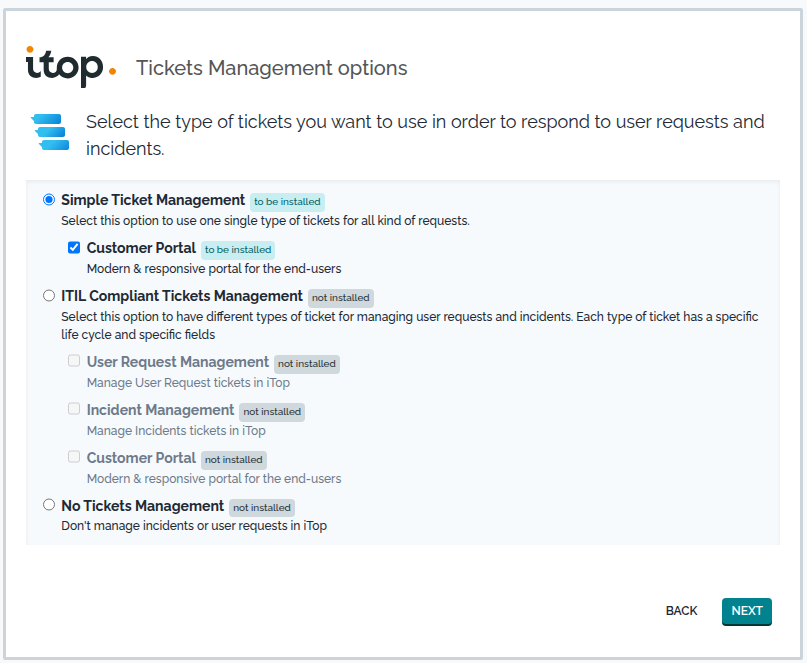Click 'Manage User Request tickets in iTop' text
The height and width of the screenshot is (663, 807).
tap(188, 383)
